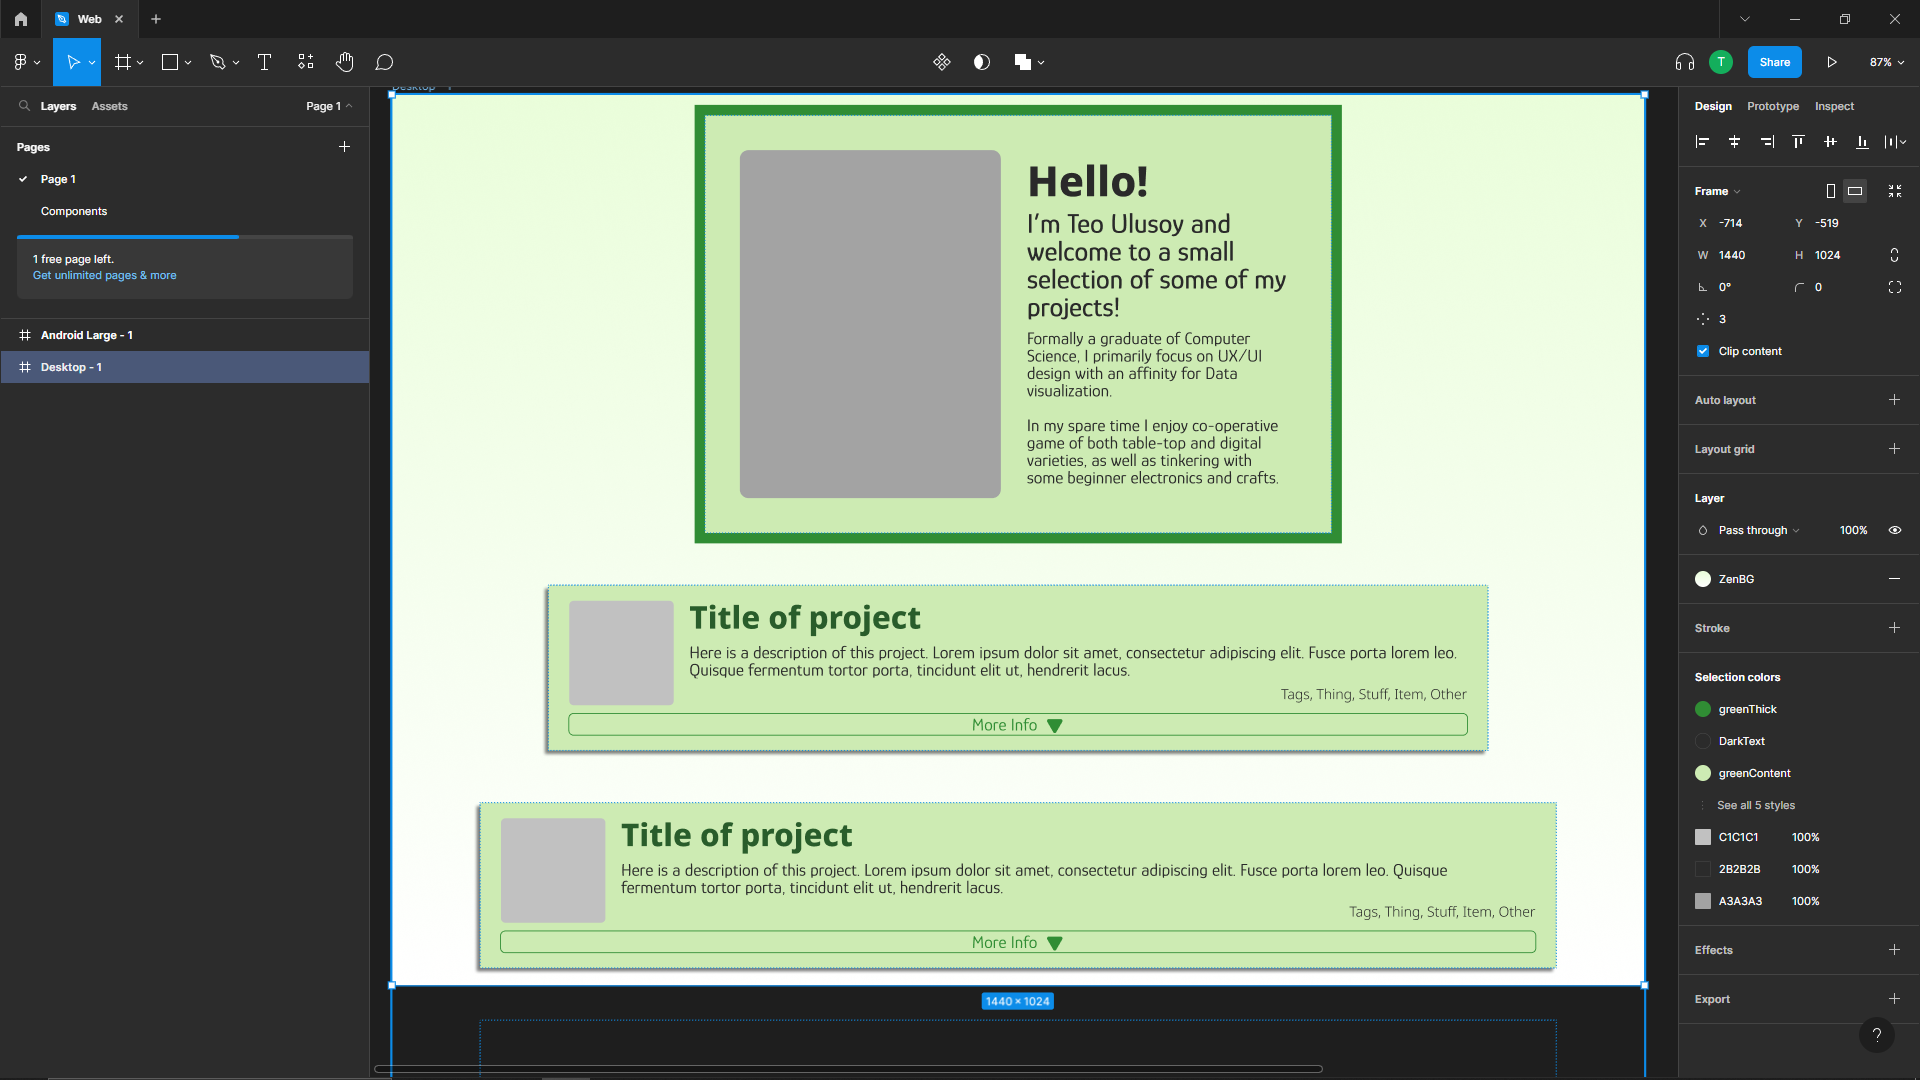This screenshot has height=1080, width=1920.
Task: Click the greenThick color swatch
Action: tap(1703, 709)
